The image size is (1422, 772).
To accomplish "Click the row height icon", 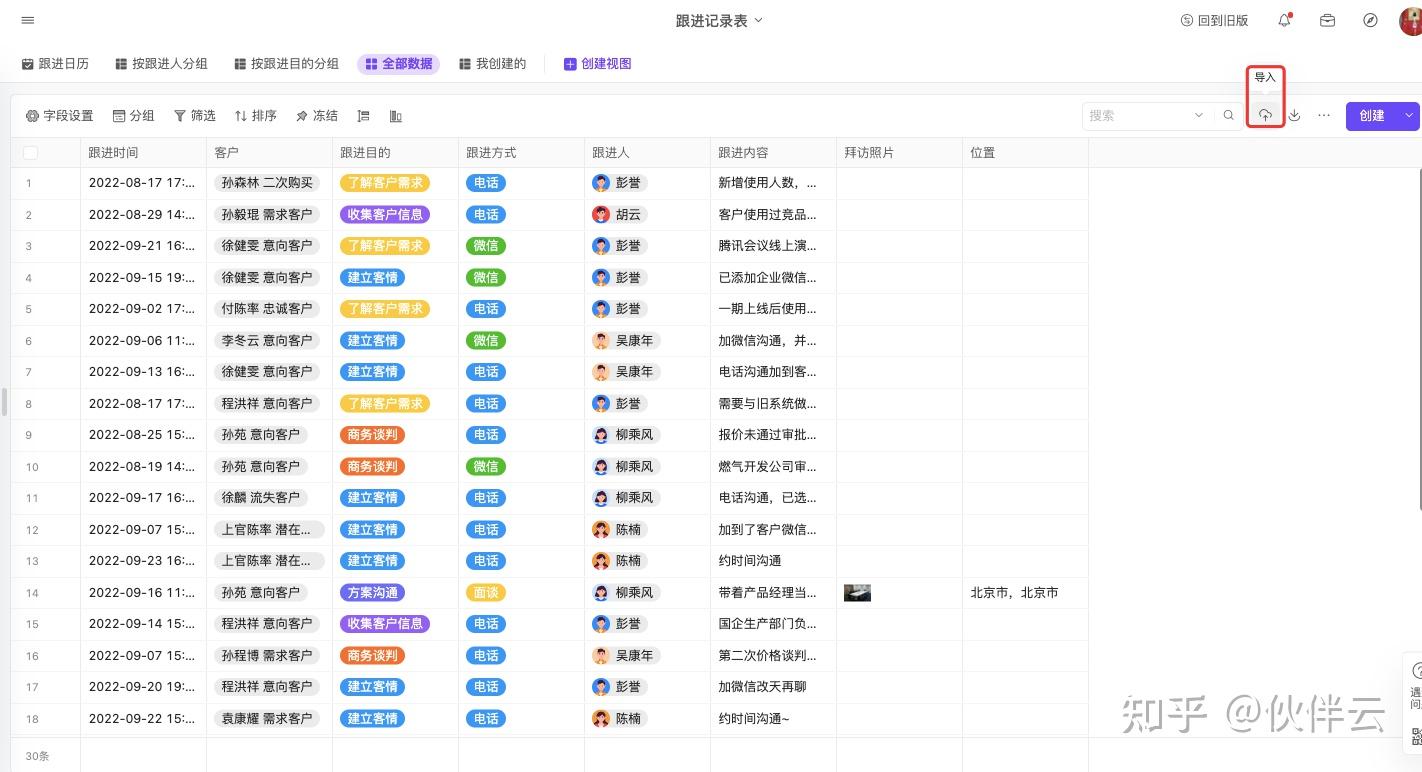I will (x=364, y=116).
